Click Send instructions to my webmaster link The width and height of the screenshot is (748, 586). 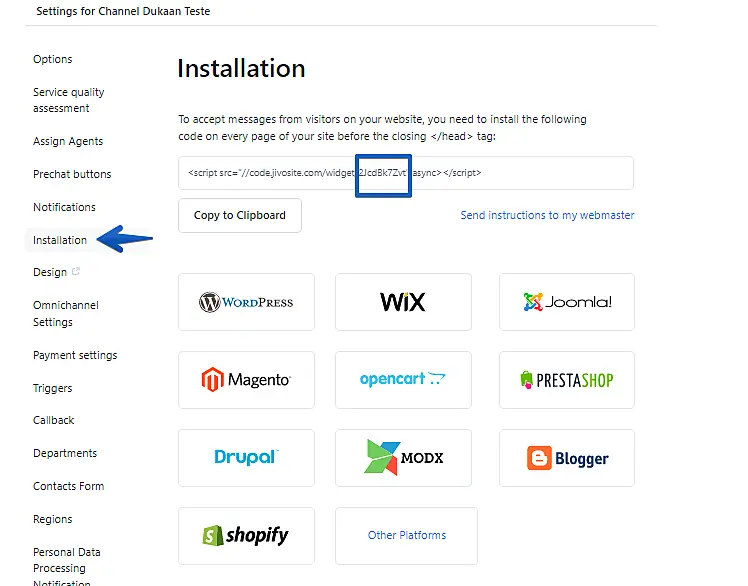[547, 215]
